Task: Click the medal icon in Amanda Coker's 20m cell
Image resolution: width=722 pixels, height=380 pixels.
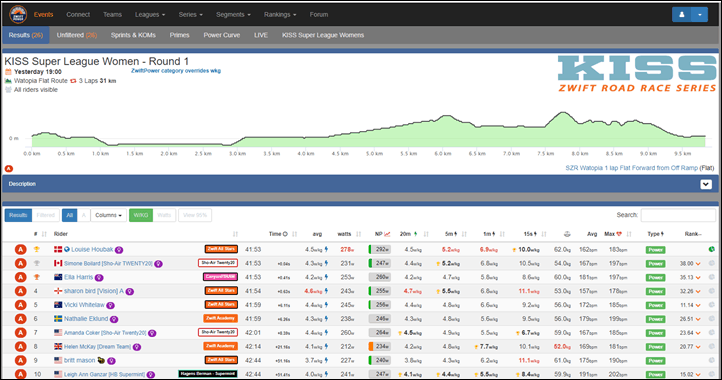Action: click(x=400, y=333)
